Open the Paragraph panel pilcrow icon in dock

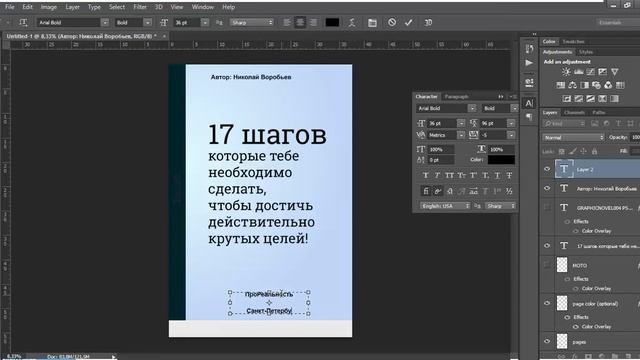coord(529,117)
